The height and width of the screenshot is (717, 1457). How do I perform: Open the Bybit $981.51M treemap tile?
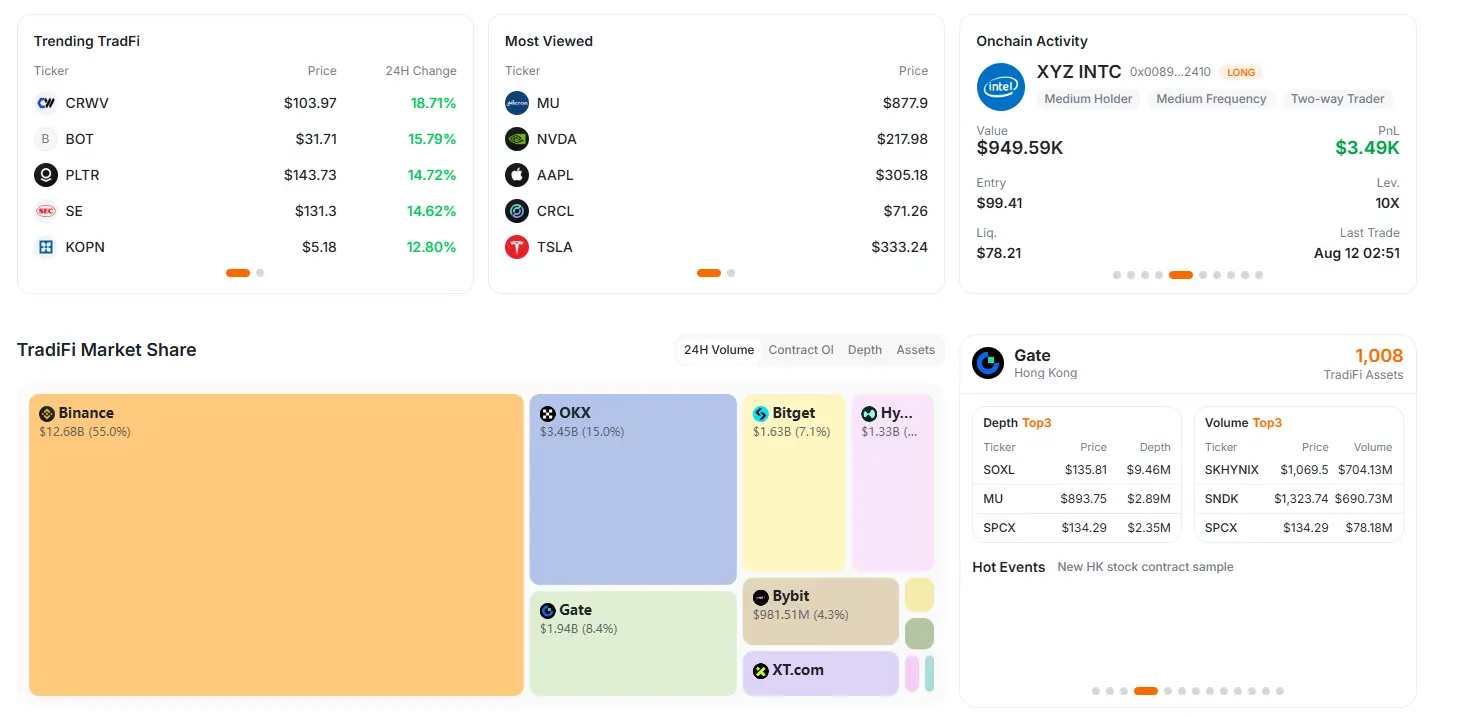pos(821,611)
